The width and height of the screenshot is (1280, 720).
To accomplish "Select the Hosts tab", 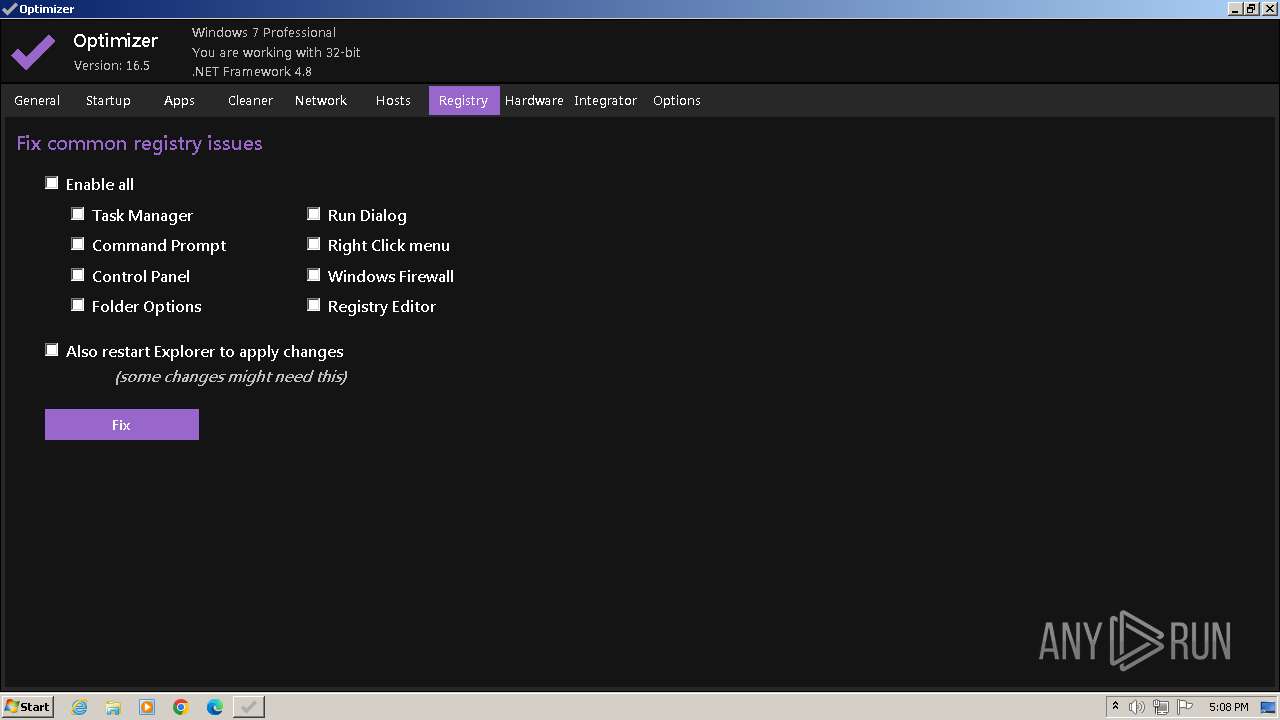I will (393, 100).
